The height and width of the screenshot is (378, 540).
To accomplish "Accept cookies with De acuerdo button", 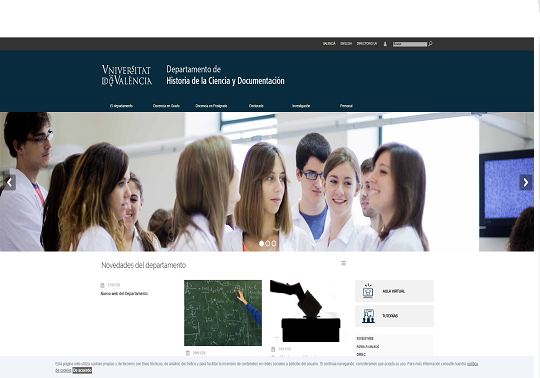I will click(x=82, y=370).
